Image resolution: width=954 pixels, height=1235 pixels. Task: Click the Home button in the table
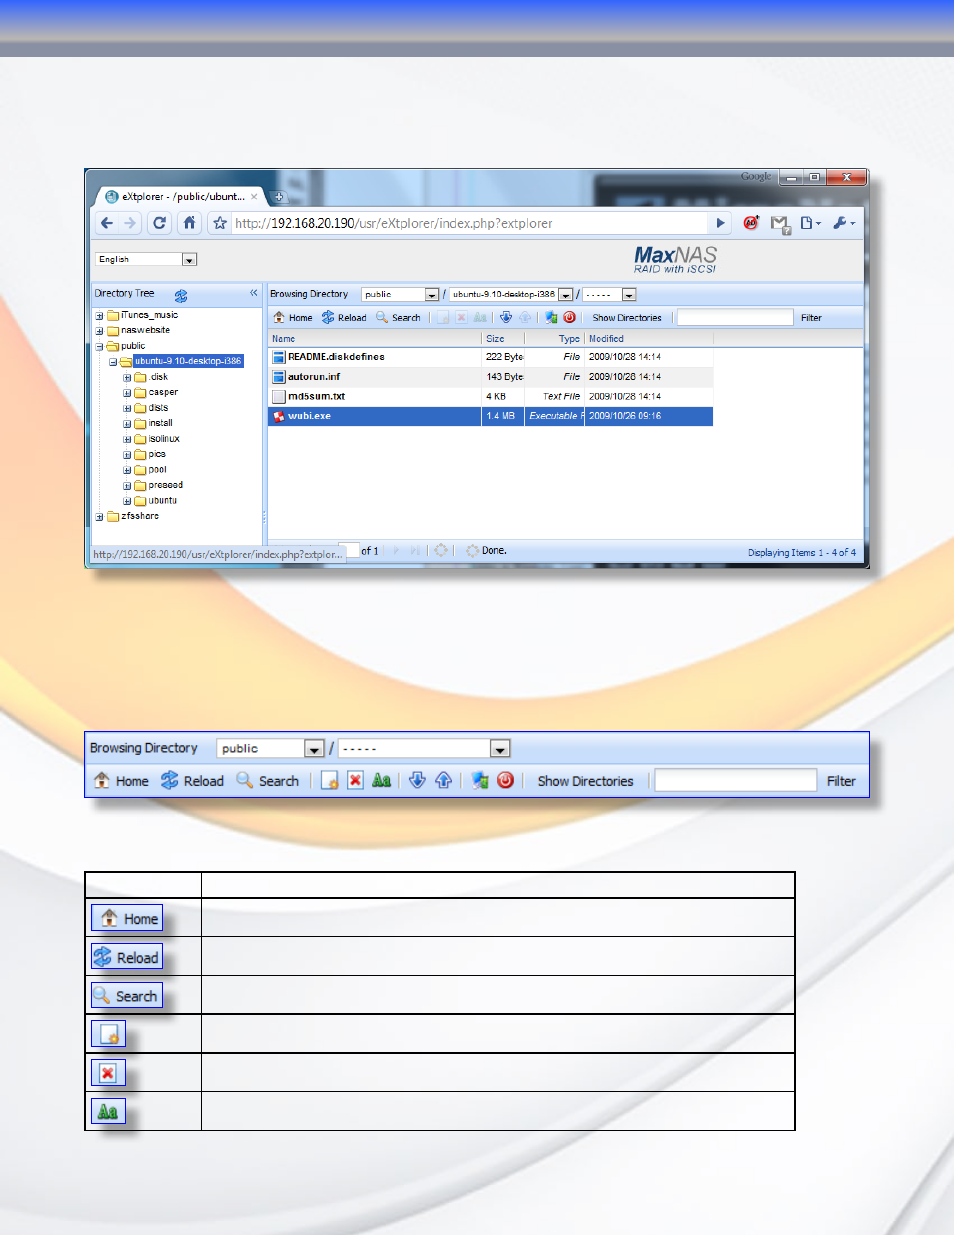click(127, 919)
